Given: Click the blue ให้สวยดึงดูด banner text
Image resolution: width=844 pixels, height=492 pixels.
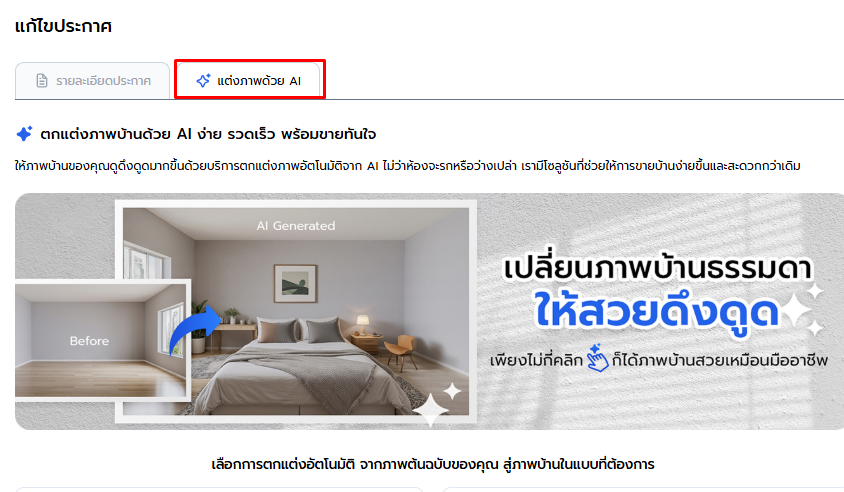Looking at the screenshot, I should pos(657,312).
